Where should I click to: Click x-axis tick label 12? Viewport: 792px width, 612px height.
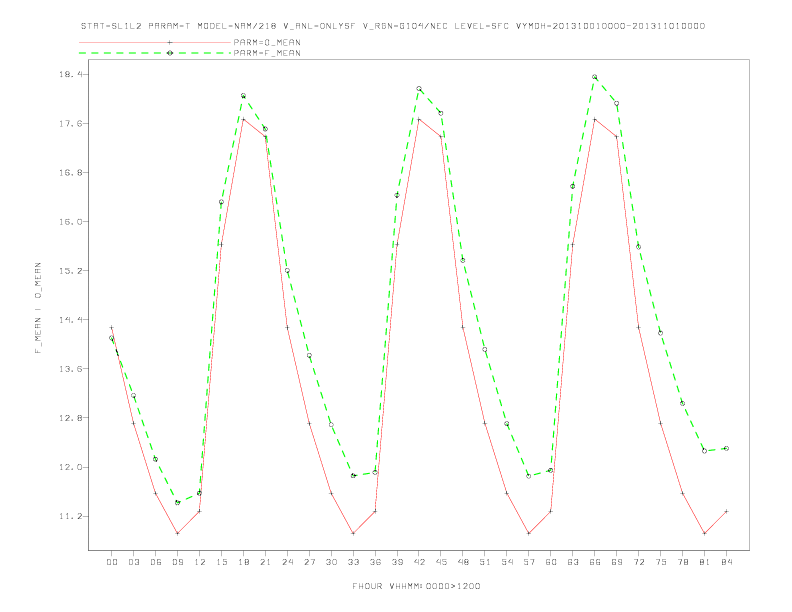[200, 562]
